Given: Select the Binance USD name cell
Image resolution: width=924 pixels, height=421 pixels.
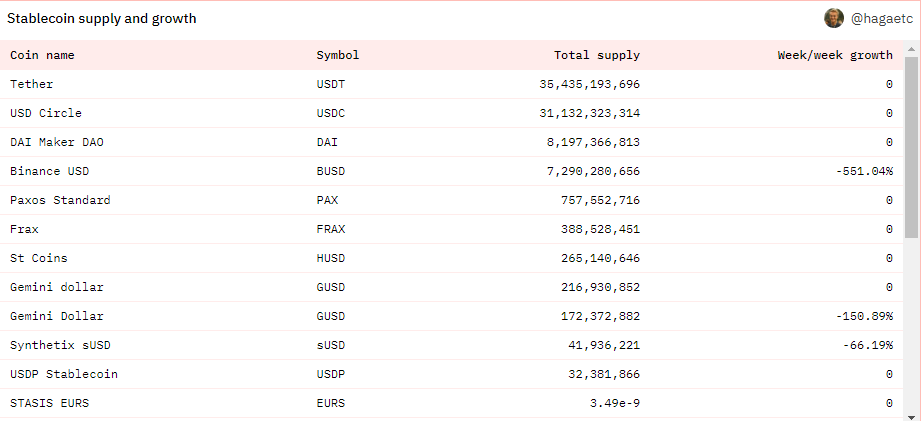Looking at the screenshot, I should pyautogui.click(x=50, y=171).
